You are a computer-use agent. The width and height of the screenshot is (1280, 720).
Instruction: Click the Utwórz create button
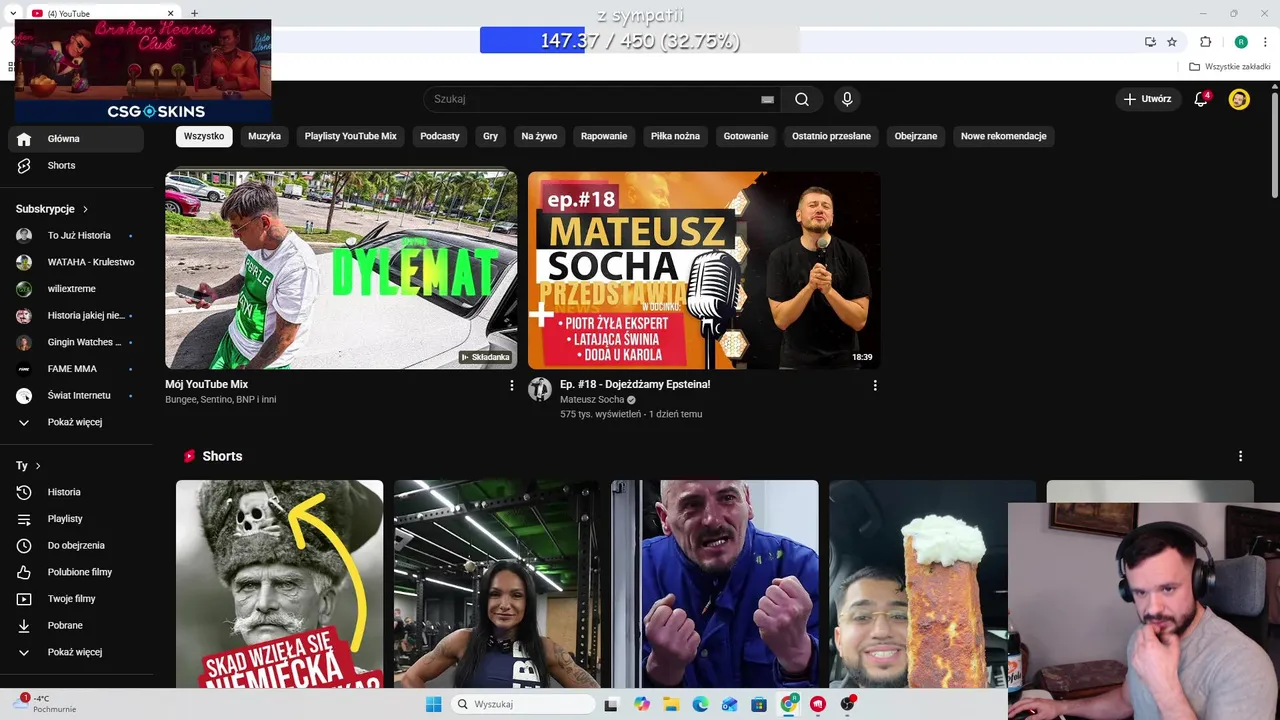click(x=1147, y=99)
